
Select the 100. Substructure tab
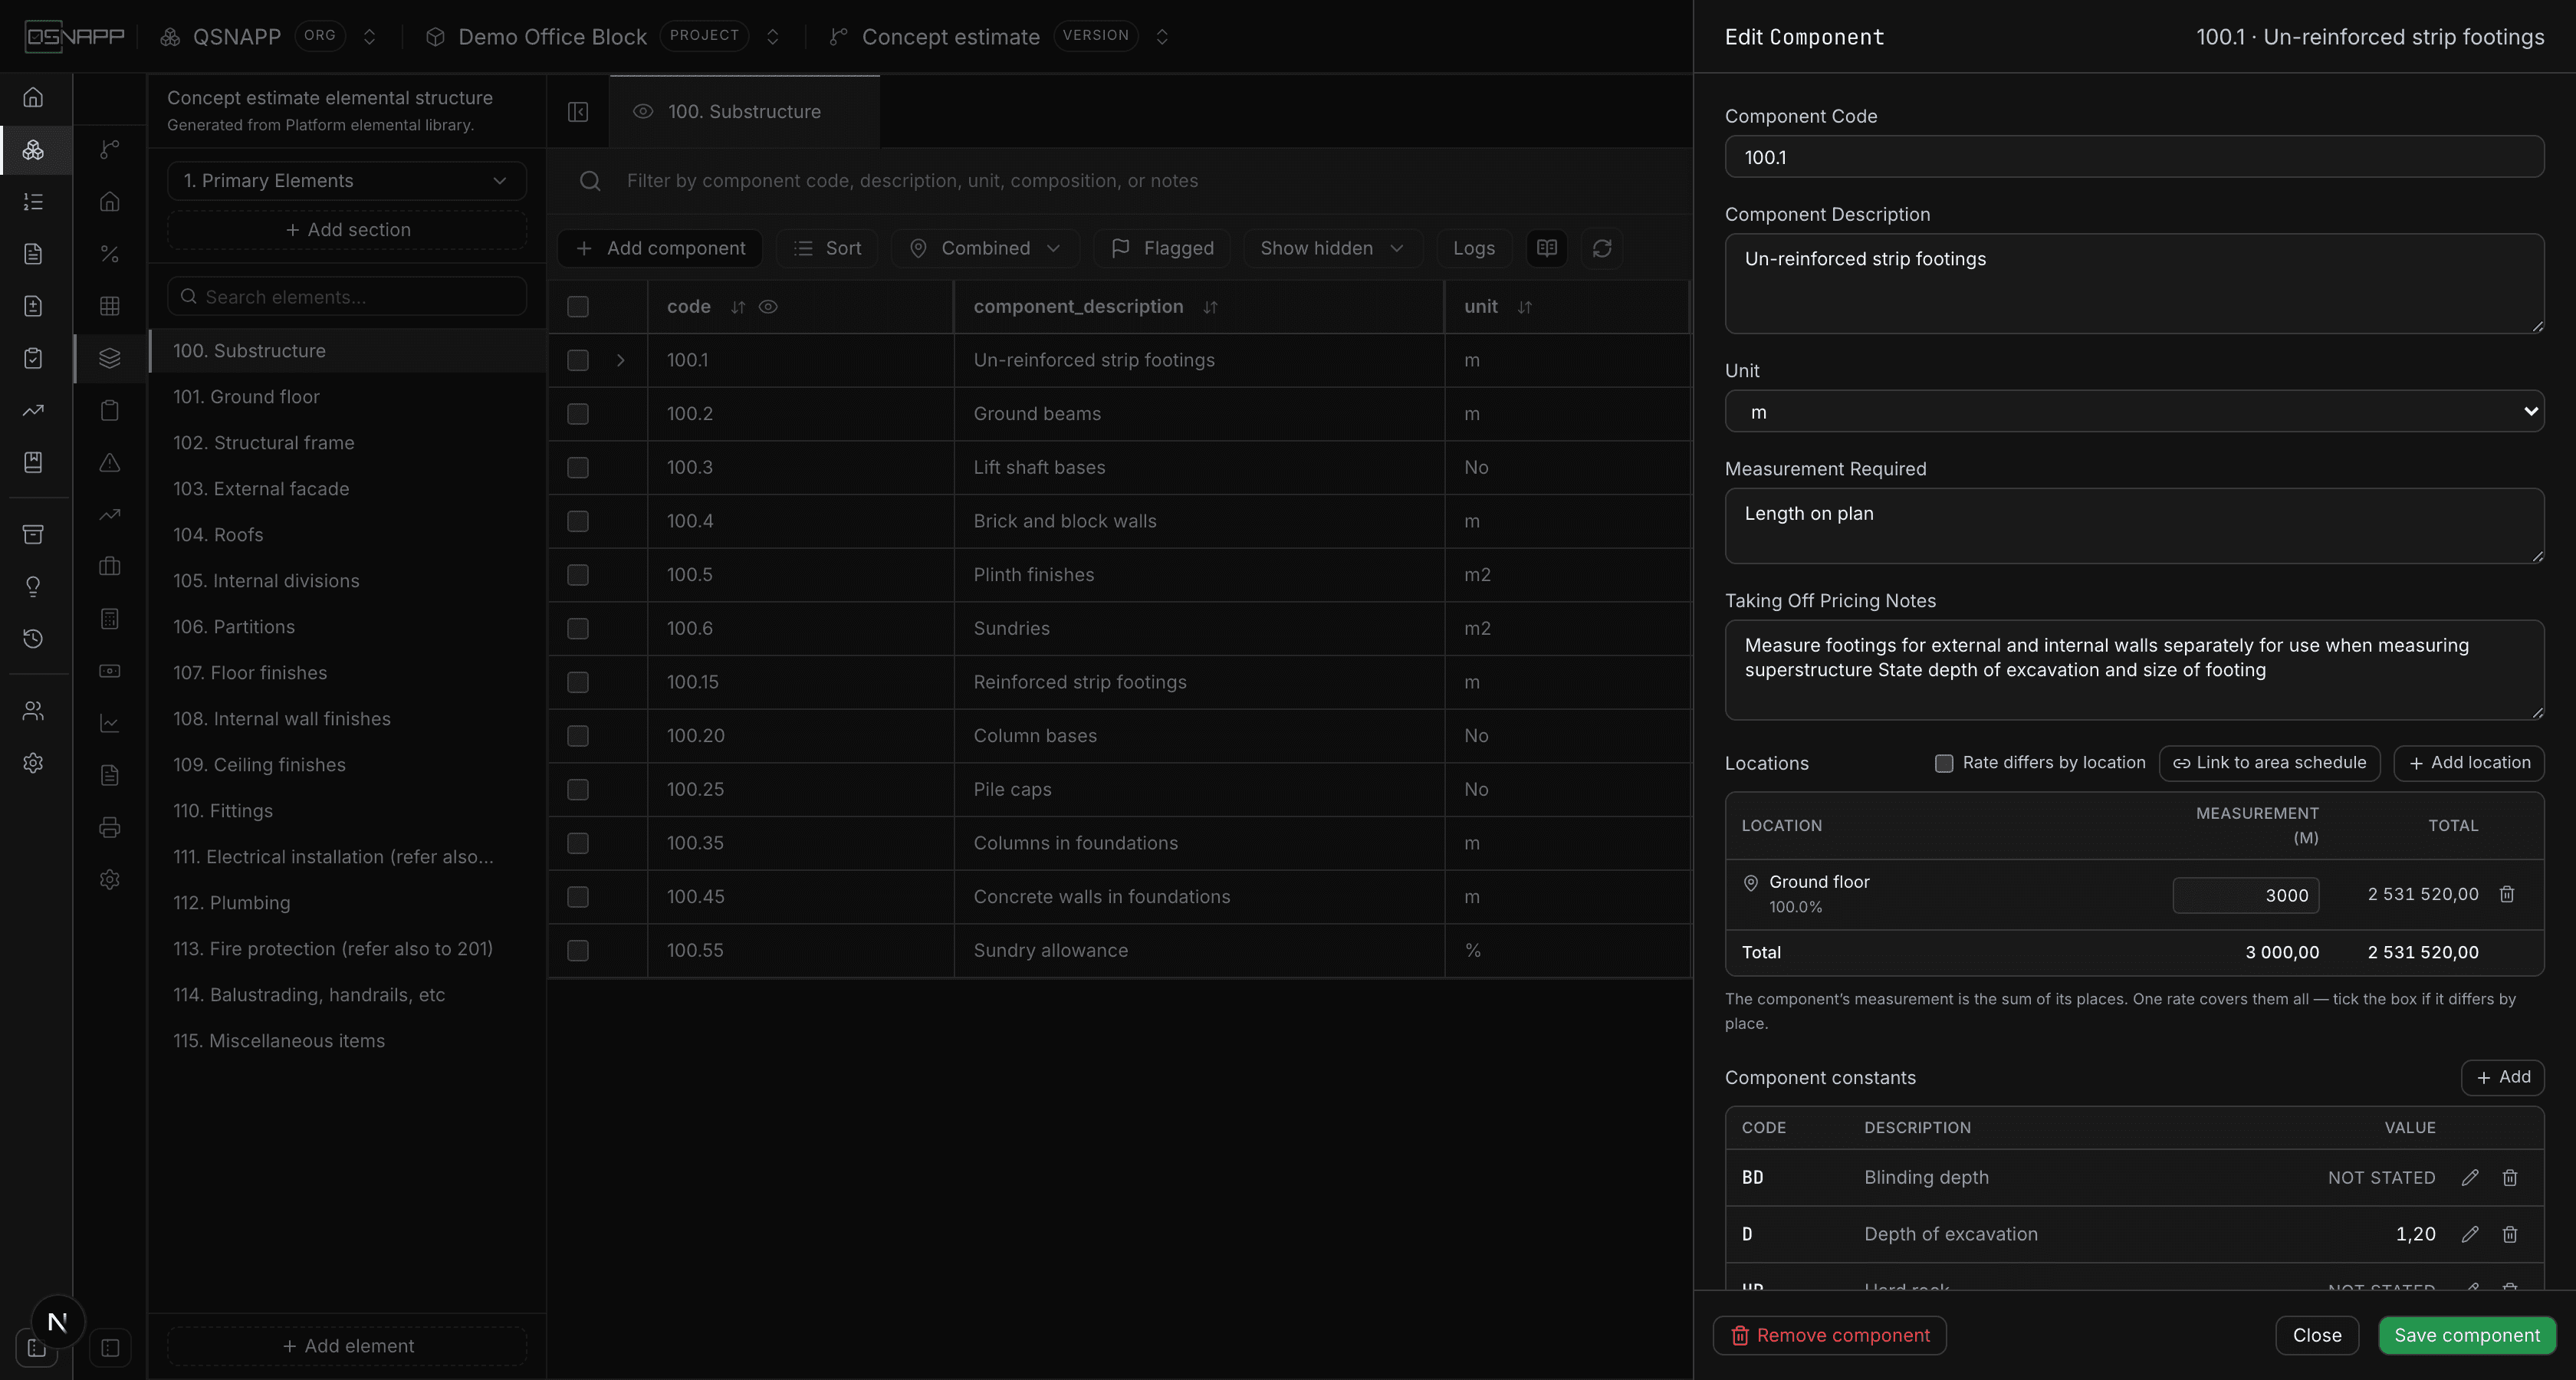click(744, 111)
